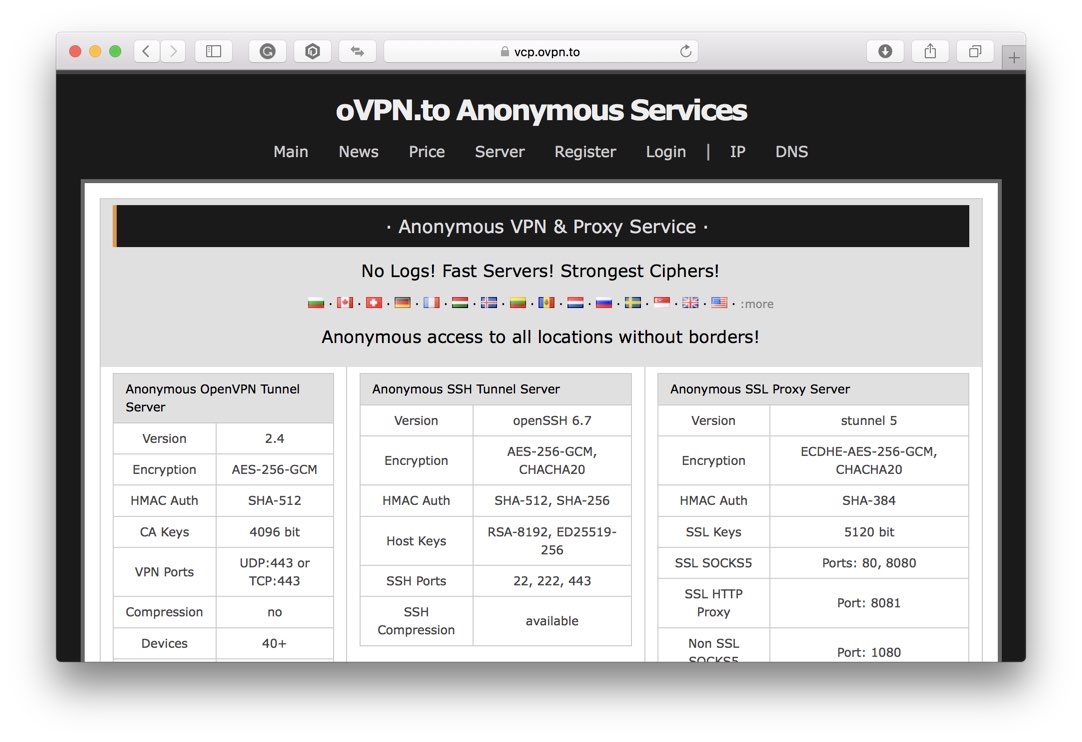This screenshot has height=742, width=1082.
Task: Click the '4096 bit' CA Keys value
Action: pos(275,532)
